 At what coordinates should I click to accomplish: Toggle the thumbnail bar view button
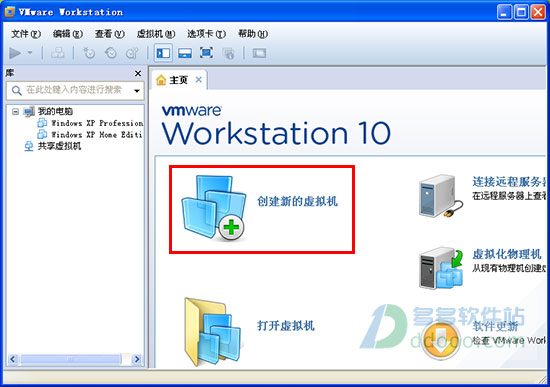(x=185, y=53)
